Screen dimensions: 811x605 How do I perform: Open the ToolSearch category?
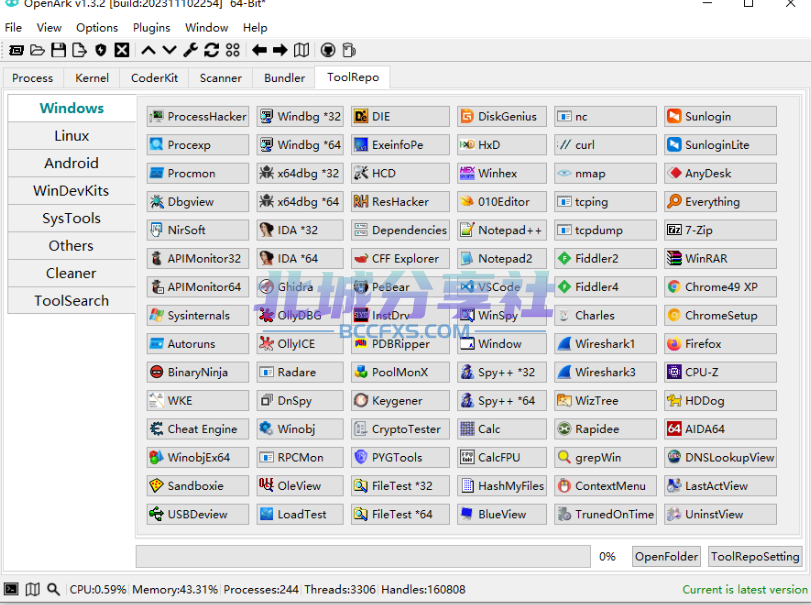(x=71, y=300)
